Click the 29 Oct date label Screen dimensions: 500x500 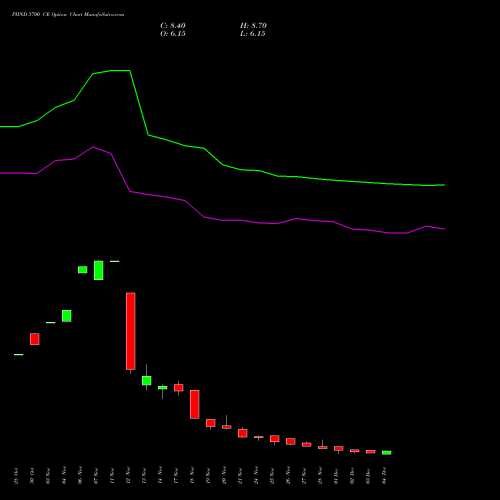[x=16, y=476]
